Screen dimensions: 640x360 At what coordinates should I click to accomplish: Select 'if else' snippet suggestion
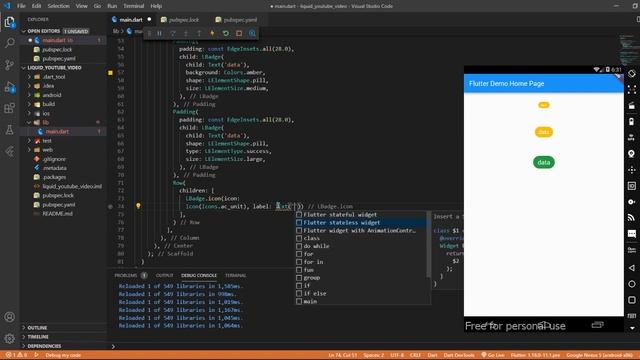(x=361, y=293)
